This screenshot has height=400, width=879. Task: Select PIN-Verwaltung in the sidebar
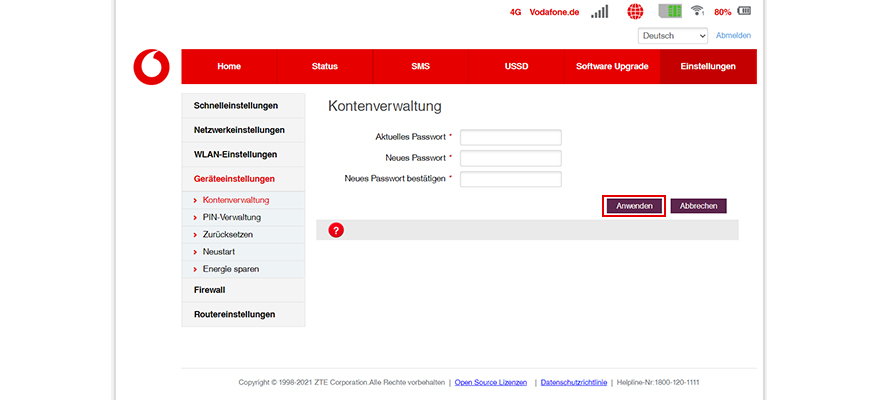tap(231, 217)
